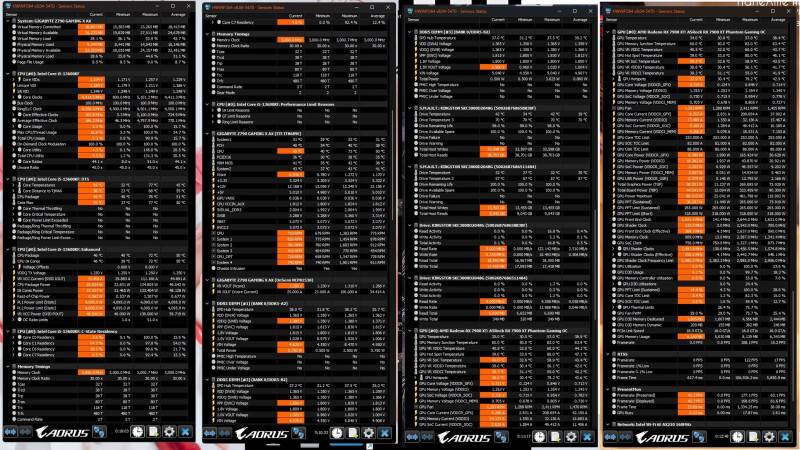Click Average column header in rightmost window
This screenshot has width=800, height=450.
click(x=778, y=19)
